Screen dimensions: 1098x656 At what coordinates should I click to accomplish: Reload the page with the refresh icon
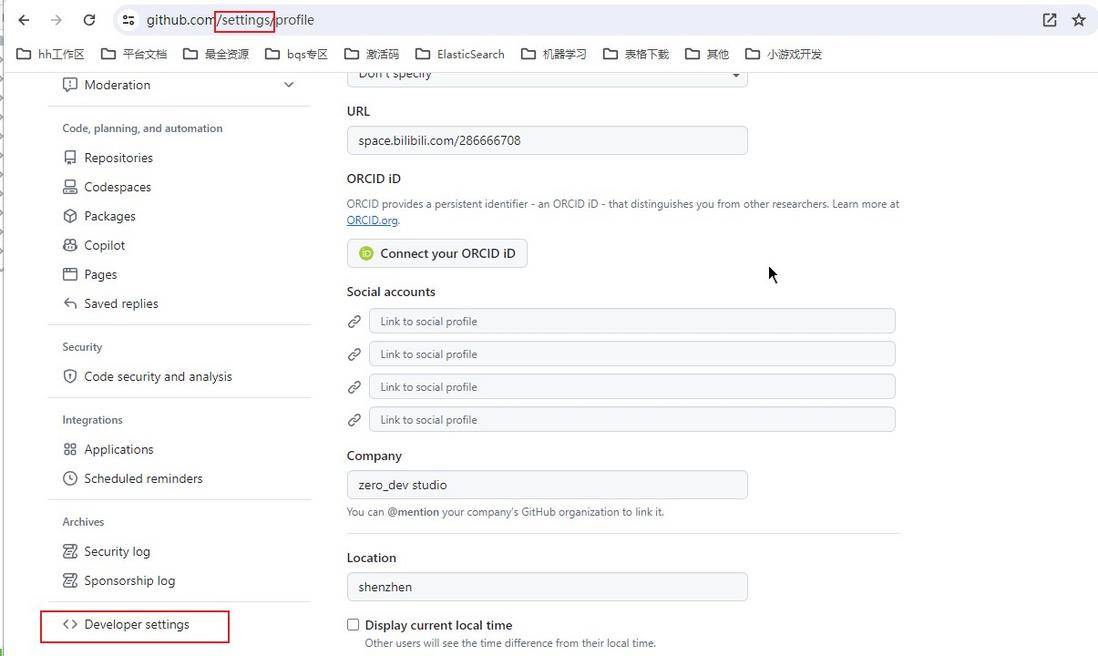click(89, 20)
